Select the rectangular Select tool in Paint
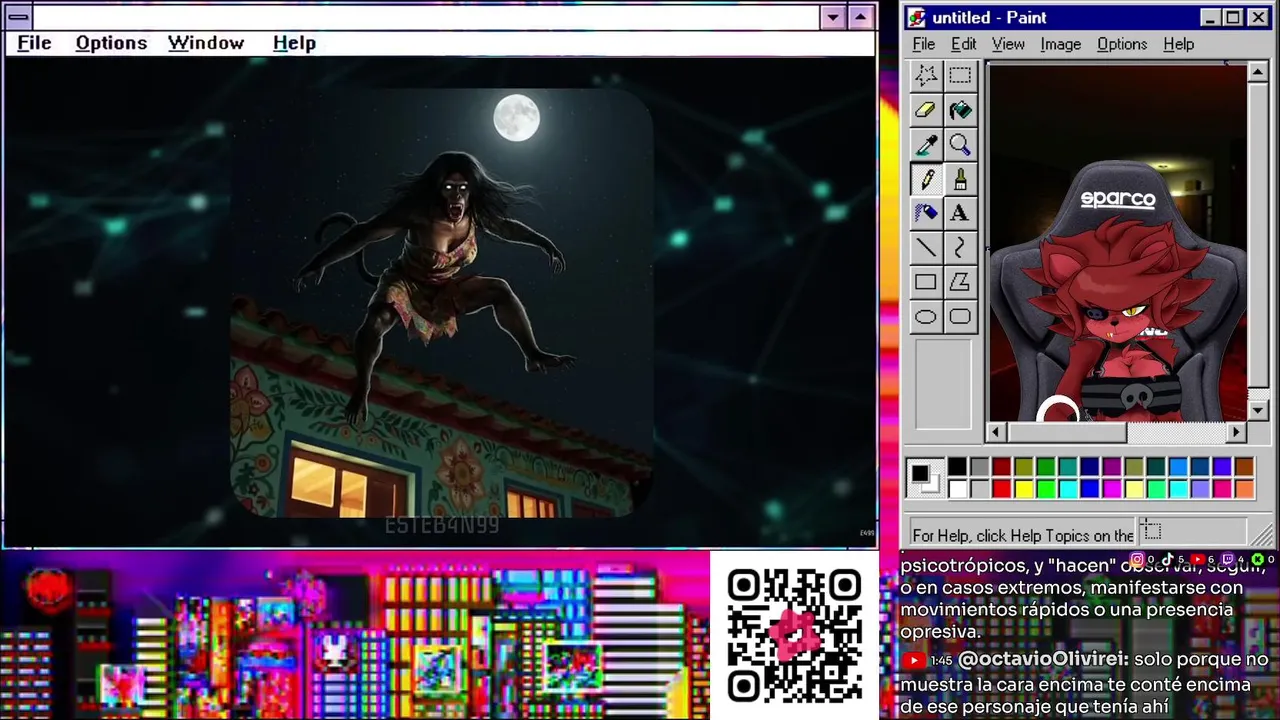 click(960, 75)
